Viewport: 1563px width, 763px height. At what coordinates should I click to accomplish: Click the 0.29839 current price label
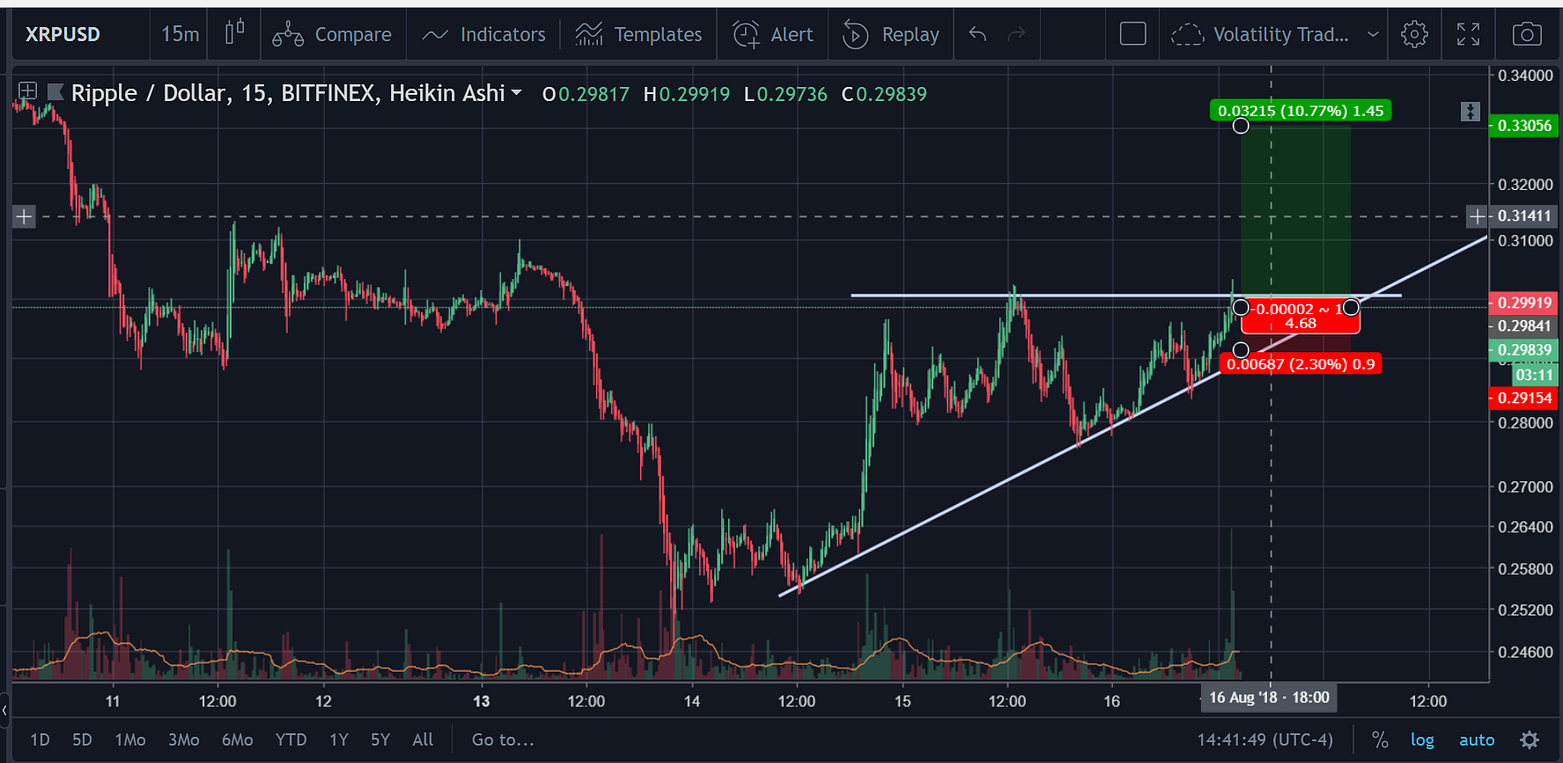(1525, 349)
